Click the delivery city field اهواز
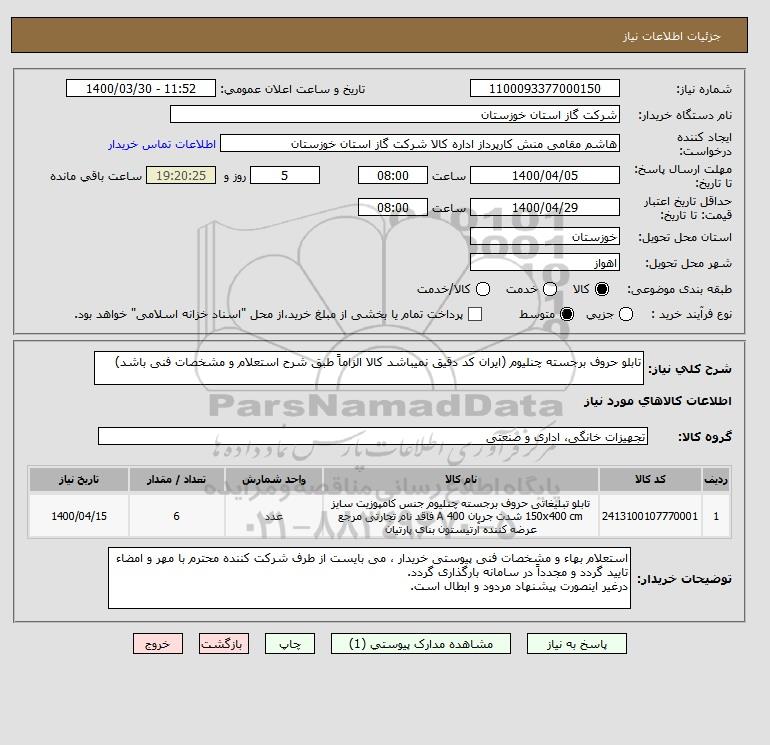Screen dimensions: 770x745 click(x=545, y=263)
